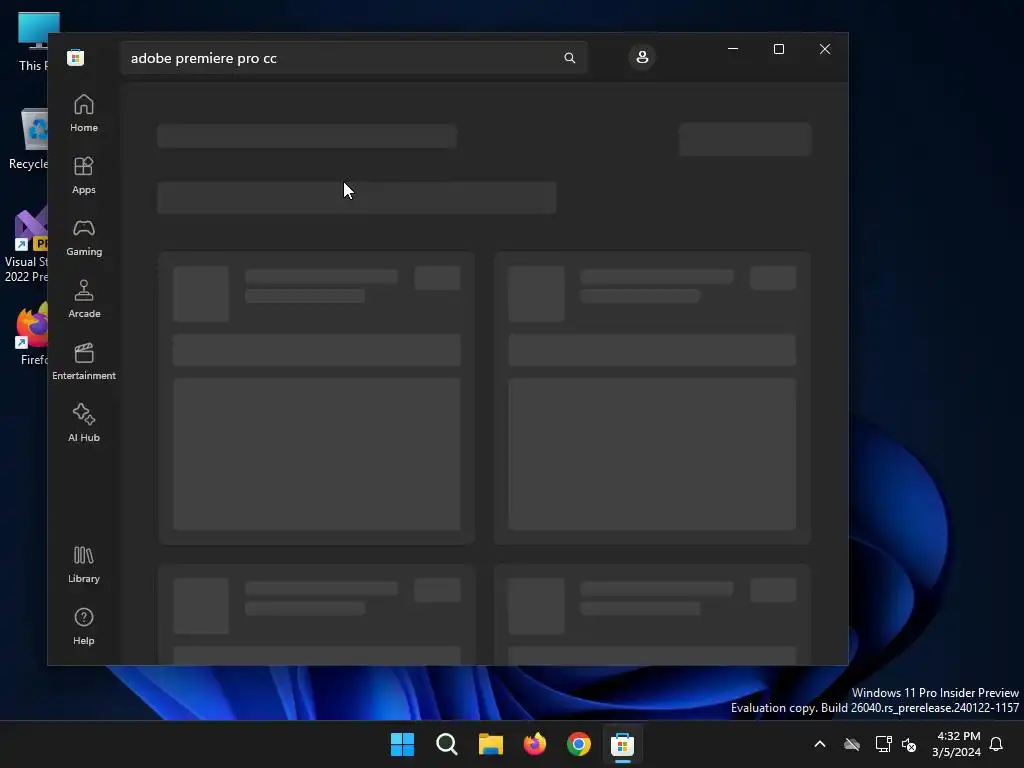Open the network display tray icon
This screenshot has height=768, width=1024.
[x=883, y=744]
